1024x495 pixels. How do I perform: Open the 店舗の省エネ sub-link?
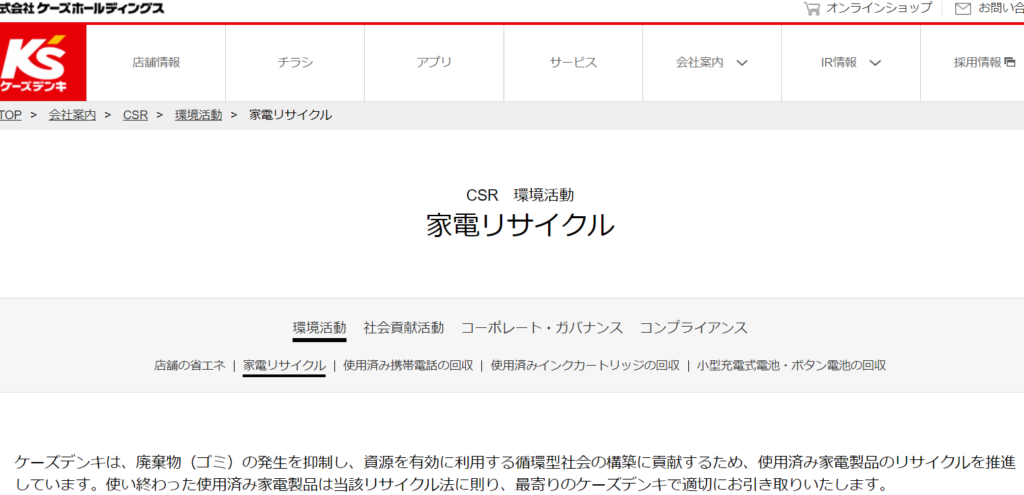[190, 365]
